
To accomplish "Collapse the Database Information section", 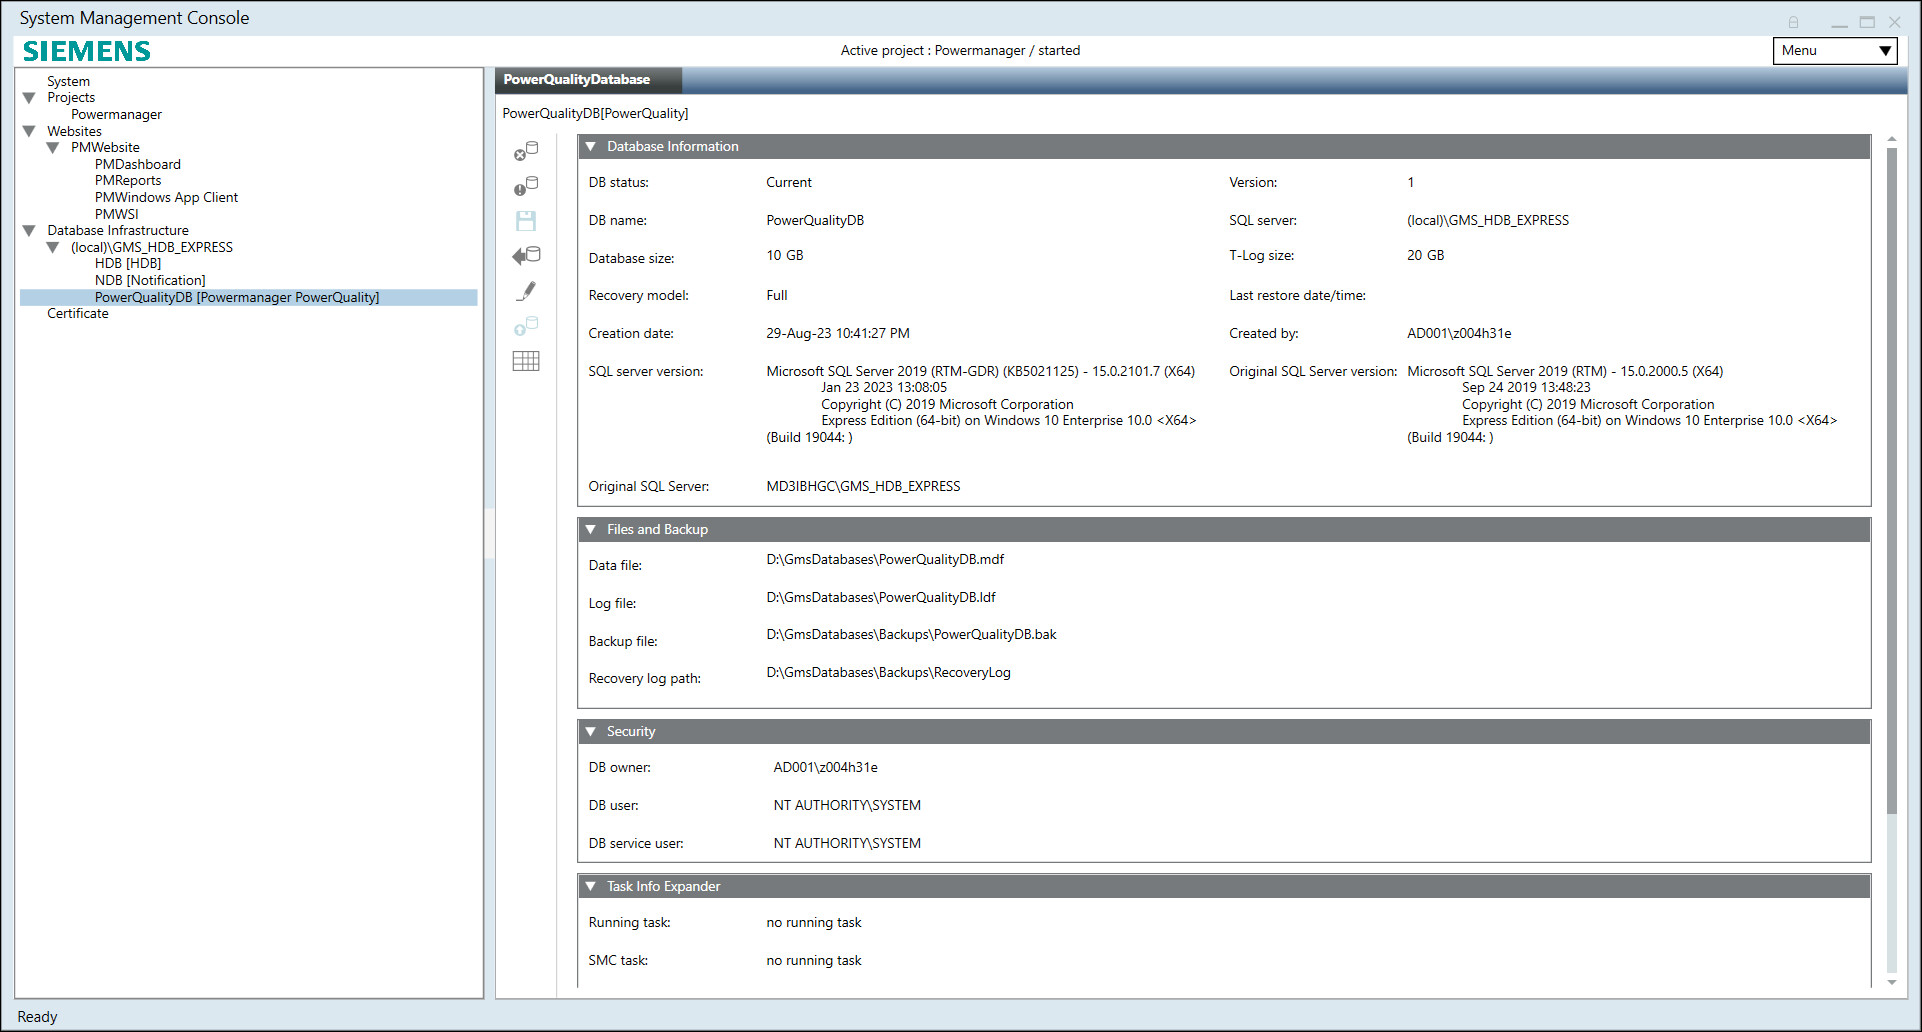I will click(591, 147).
